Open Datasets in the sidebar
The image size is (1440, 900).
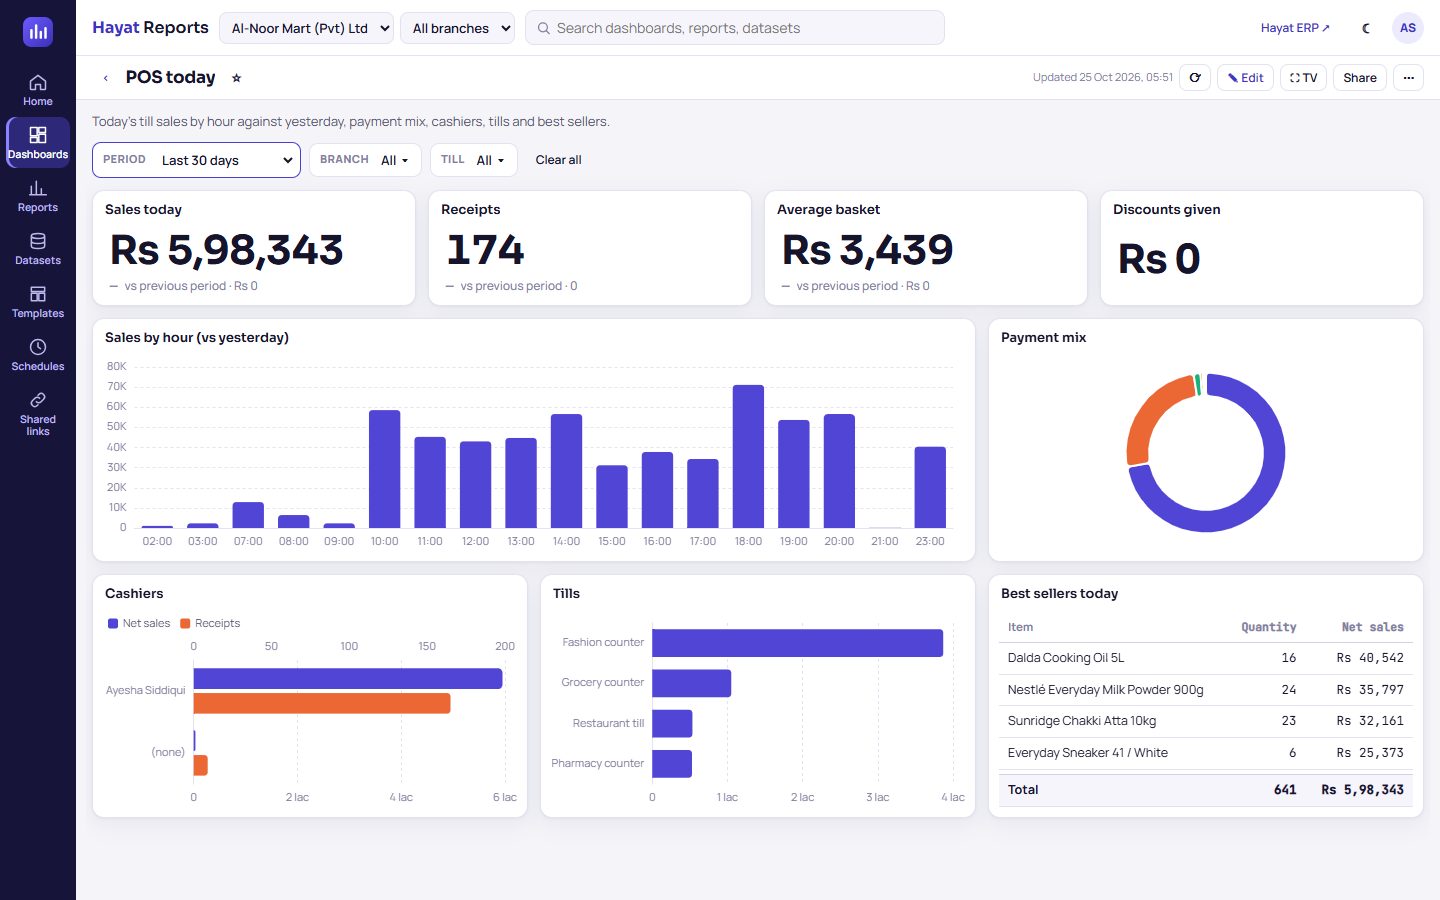coord(38,249)
